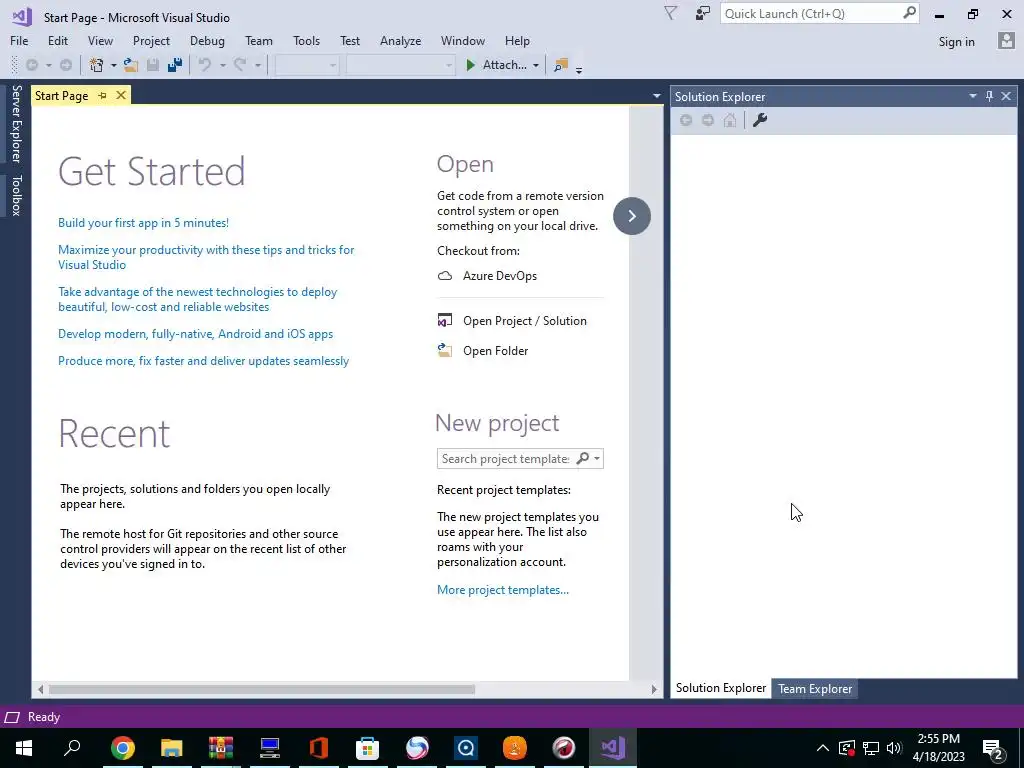1024x768 pixels.
Task: Click the Solution Explorer Forward arrow icon
Action: (x=708, y=120)
